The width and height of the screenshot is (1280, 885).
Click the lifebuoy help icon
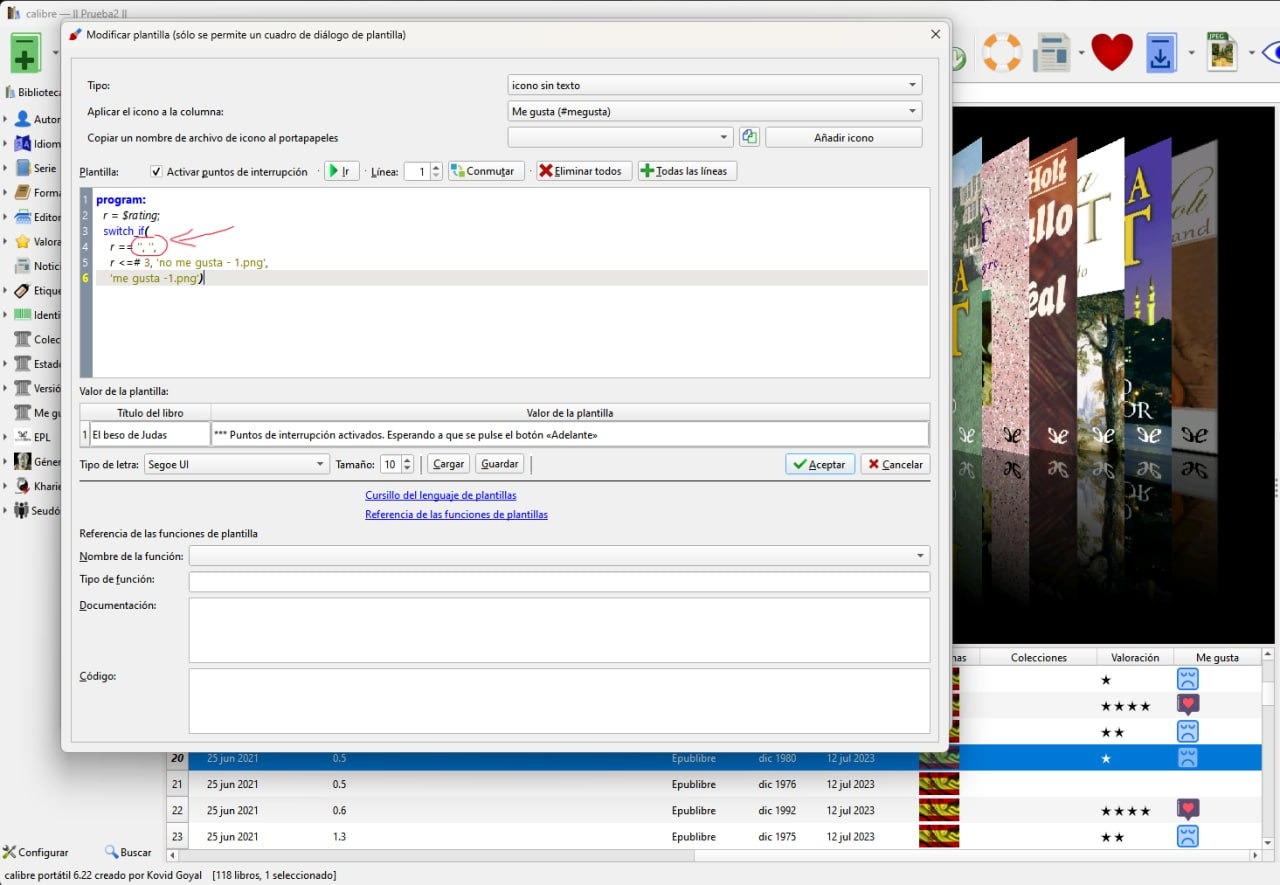click(x=1001, y=53)
